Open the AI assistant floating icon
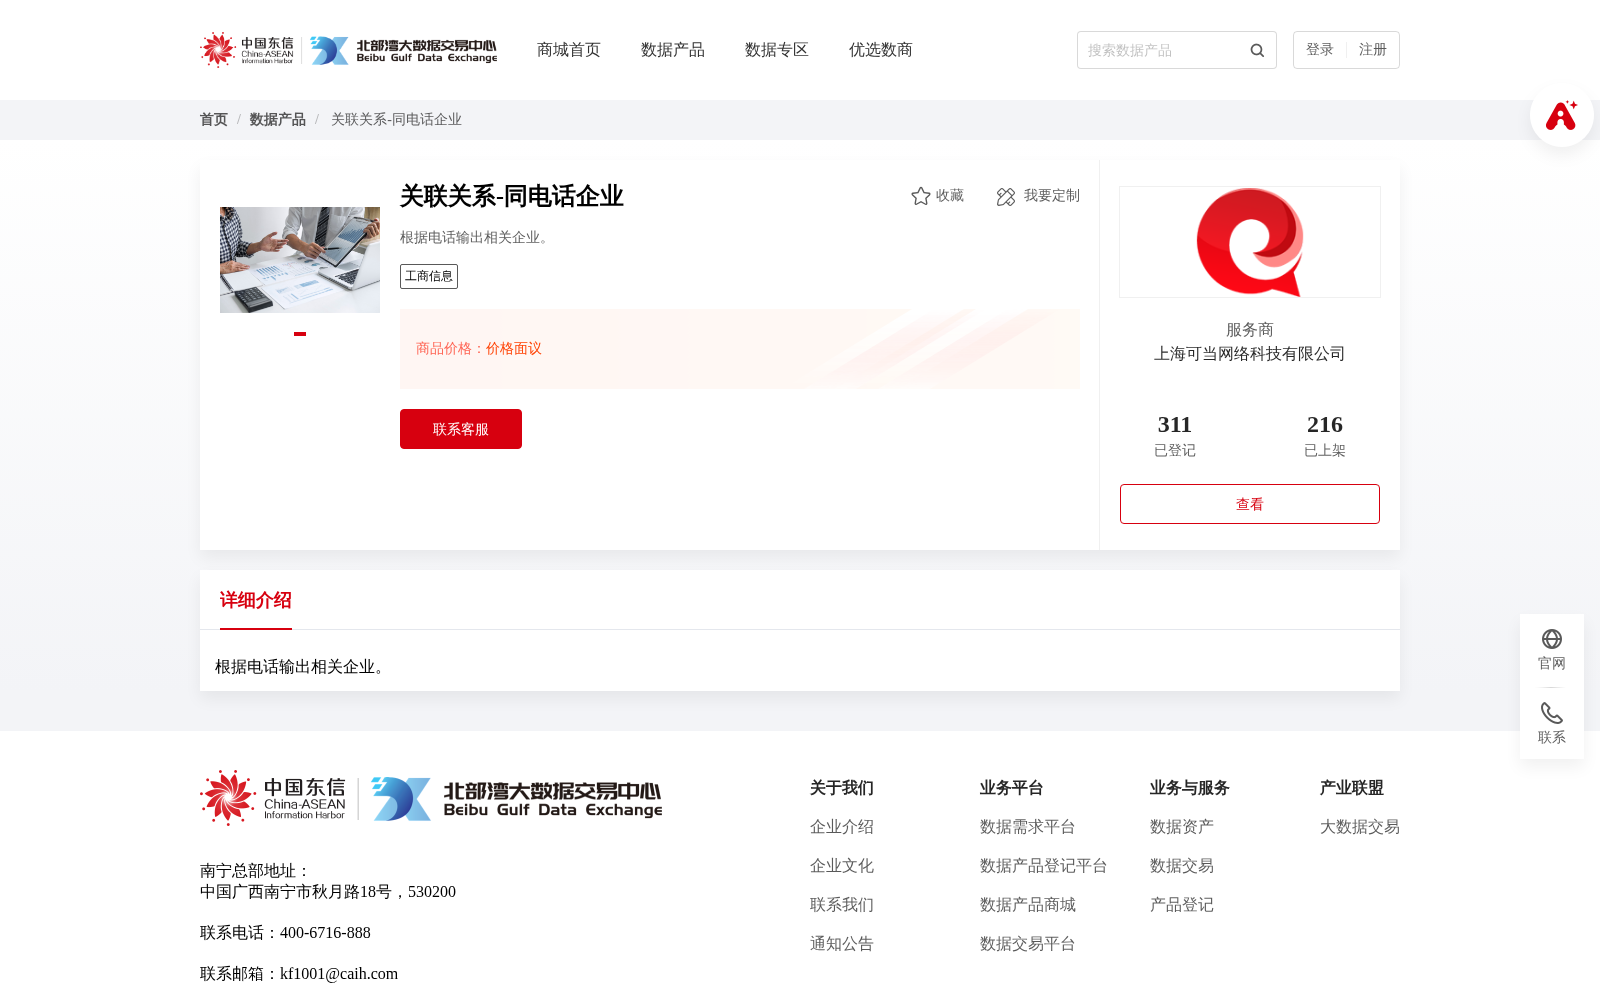Viewport: 1600px width, 1000px height. 1561,115
